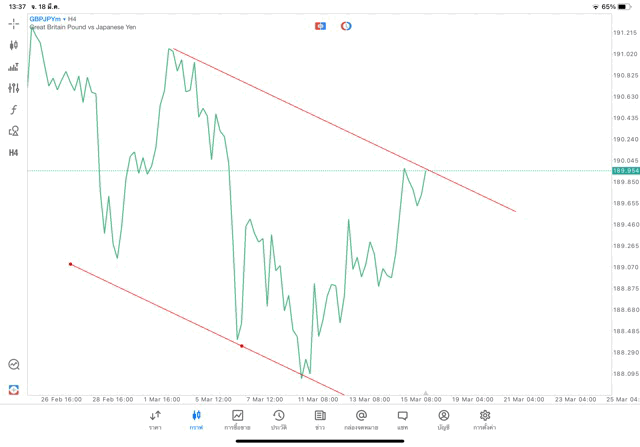Open chart settings sliders icon

pos(14,88)
